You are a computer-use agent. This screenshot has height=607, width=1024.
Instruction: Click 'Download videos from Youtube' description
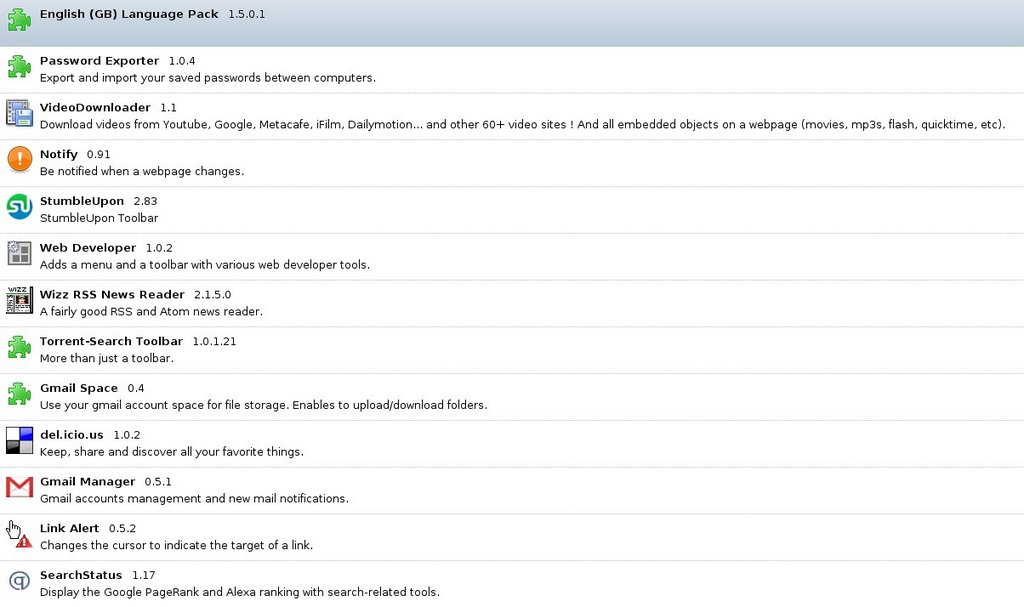click(x=522, y=124)
